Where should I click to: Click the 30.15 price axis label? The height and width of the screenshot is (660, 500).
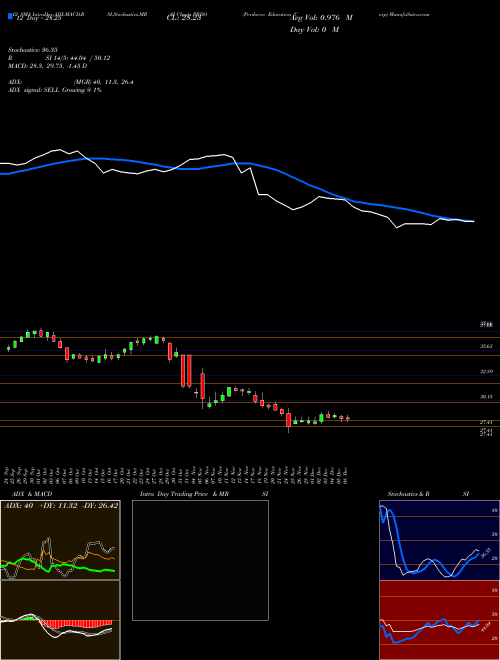pyautogui.click(x=487, y=397)
